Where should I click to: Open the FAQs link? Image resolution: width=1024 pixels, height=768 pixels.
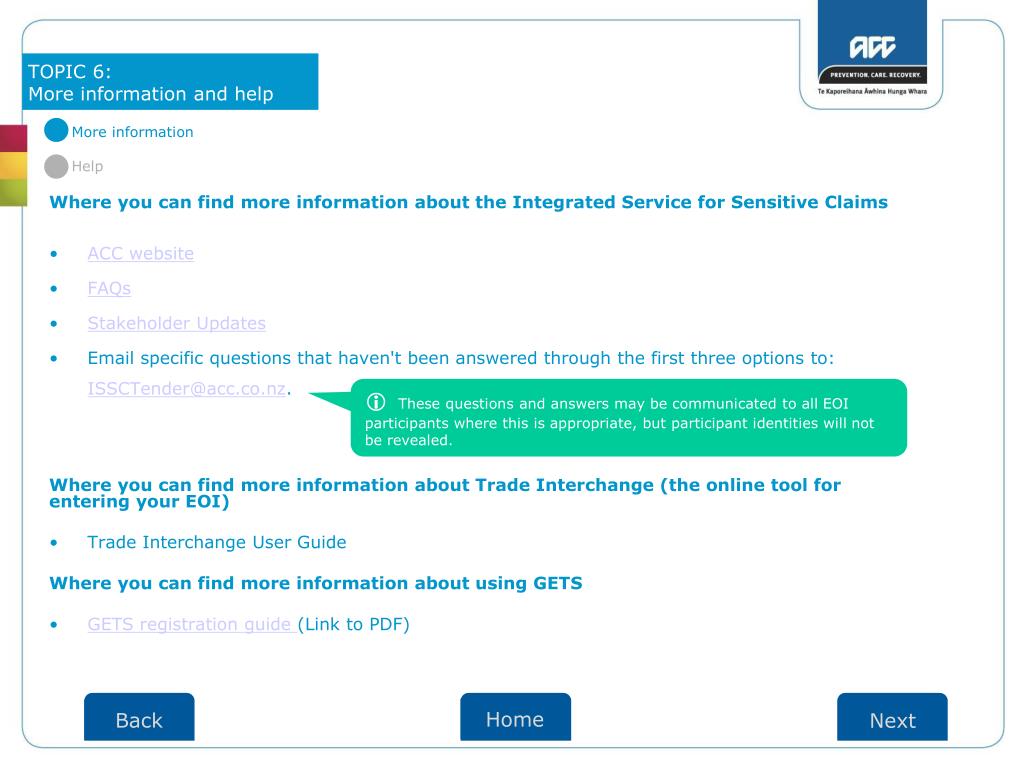coord(109,288)
